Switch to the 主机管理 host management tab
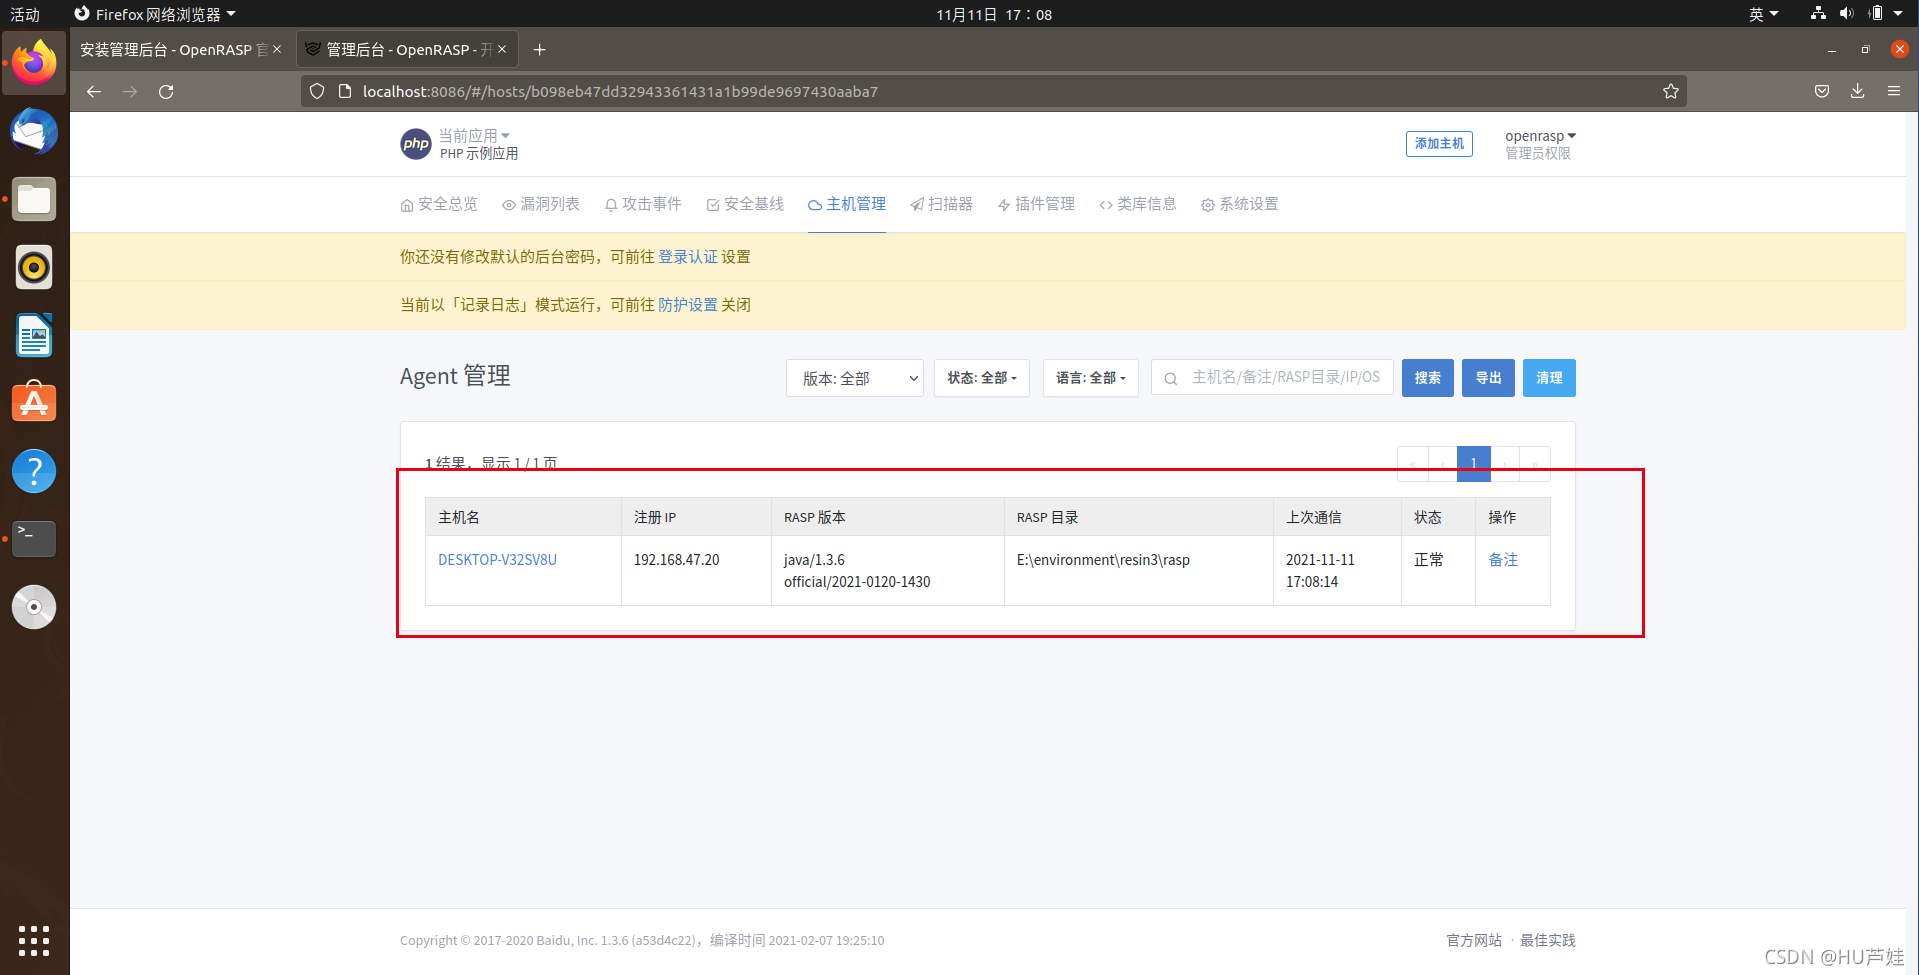Screen dimensions: 1919x975 click(846, 204)
